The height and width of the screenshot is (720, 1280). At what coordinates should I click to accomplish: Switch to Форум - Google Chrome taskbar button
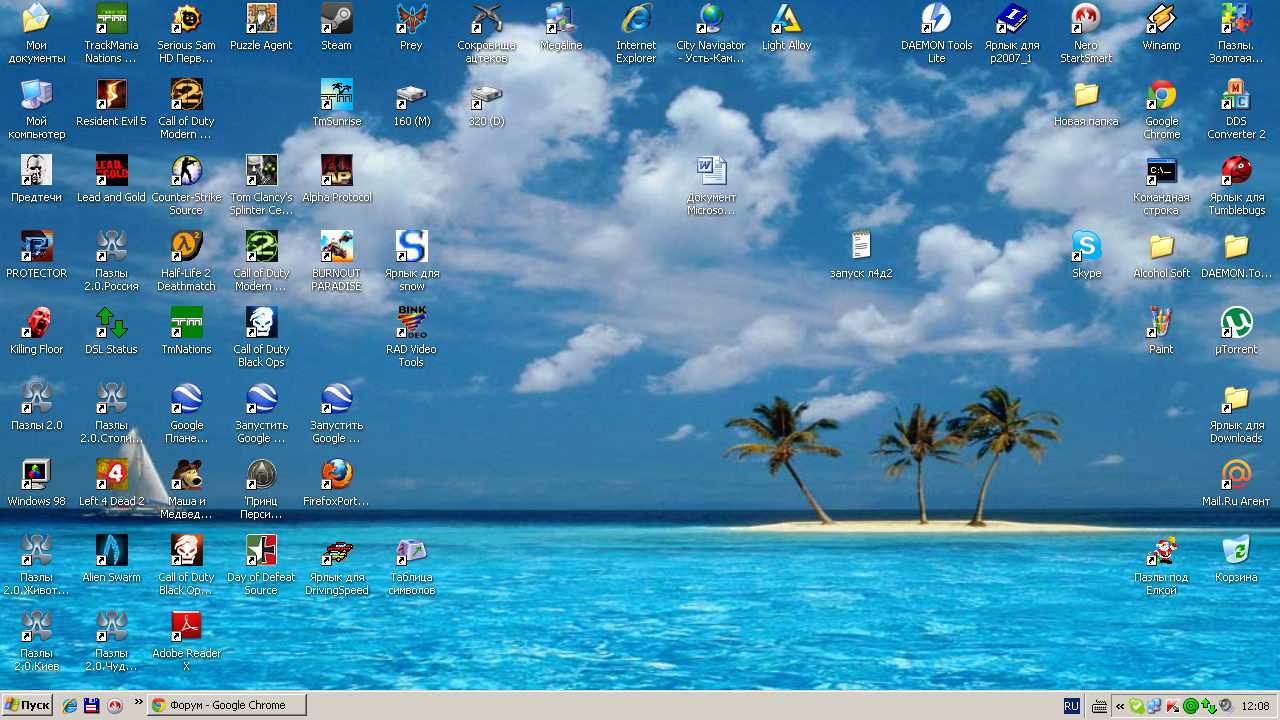tap(226, 705)
